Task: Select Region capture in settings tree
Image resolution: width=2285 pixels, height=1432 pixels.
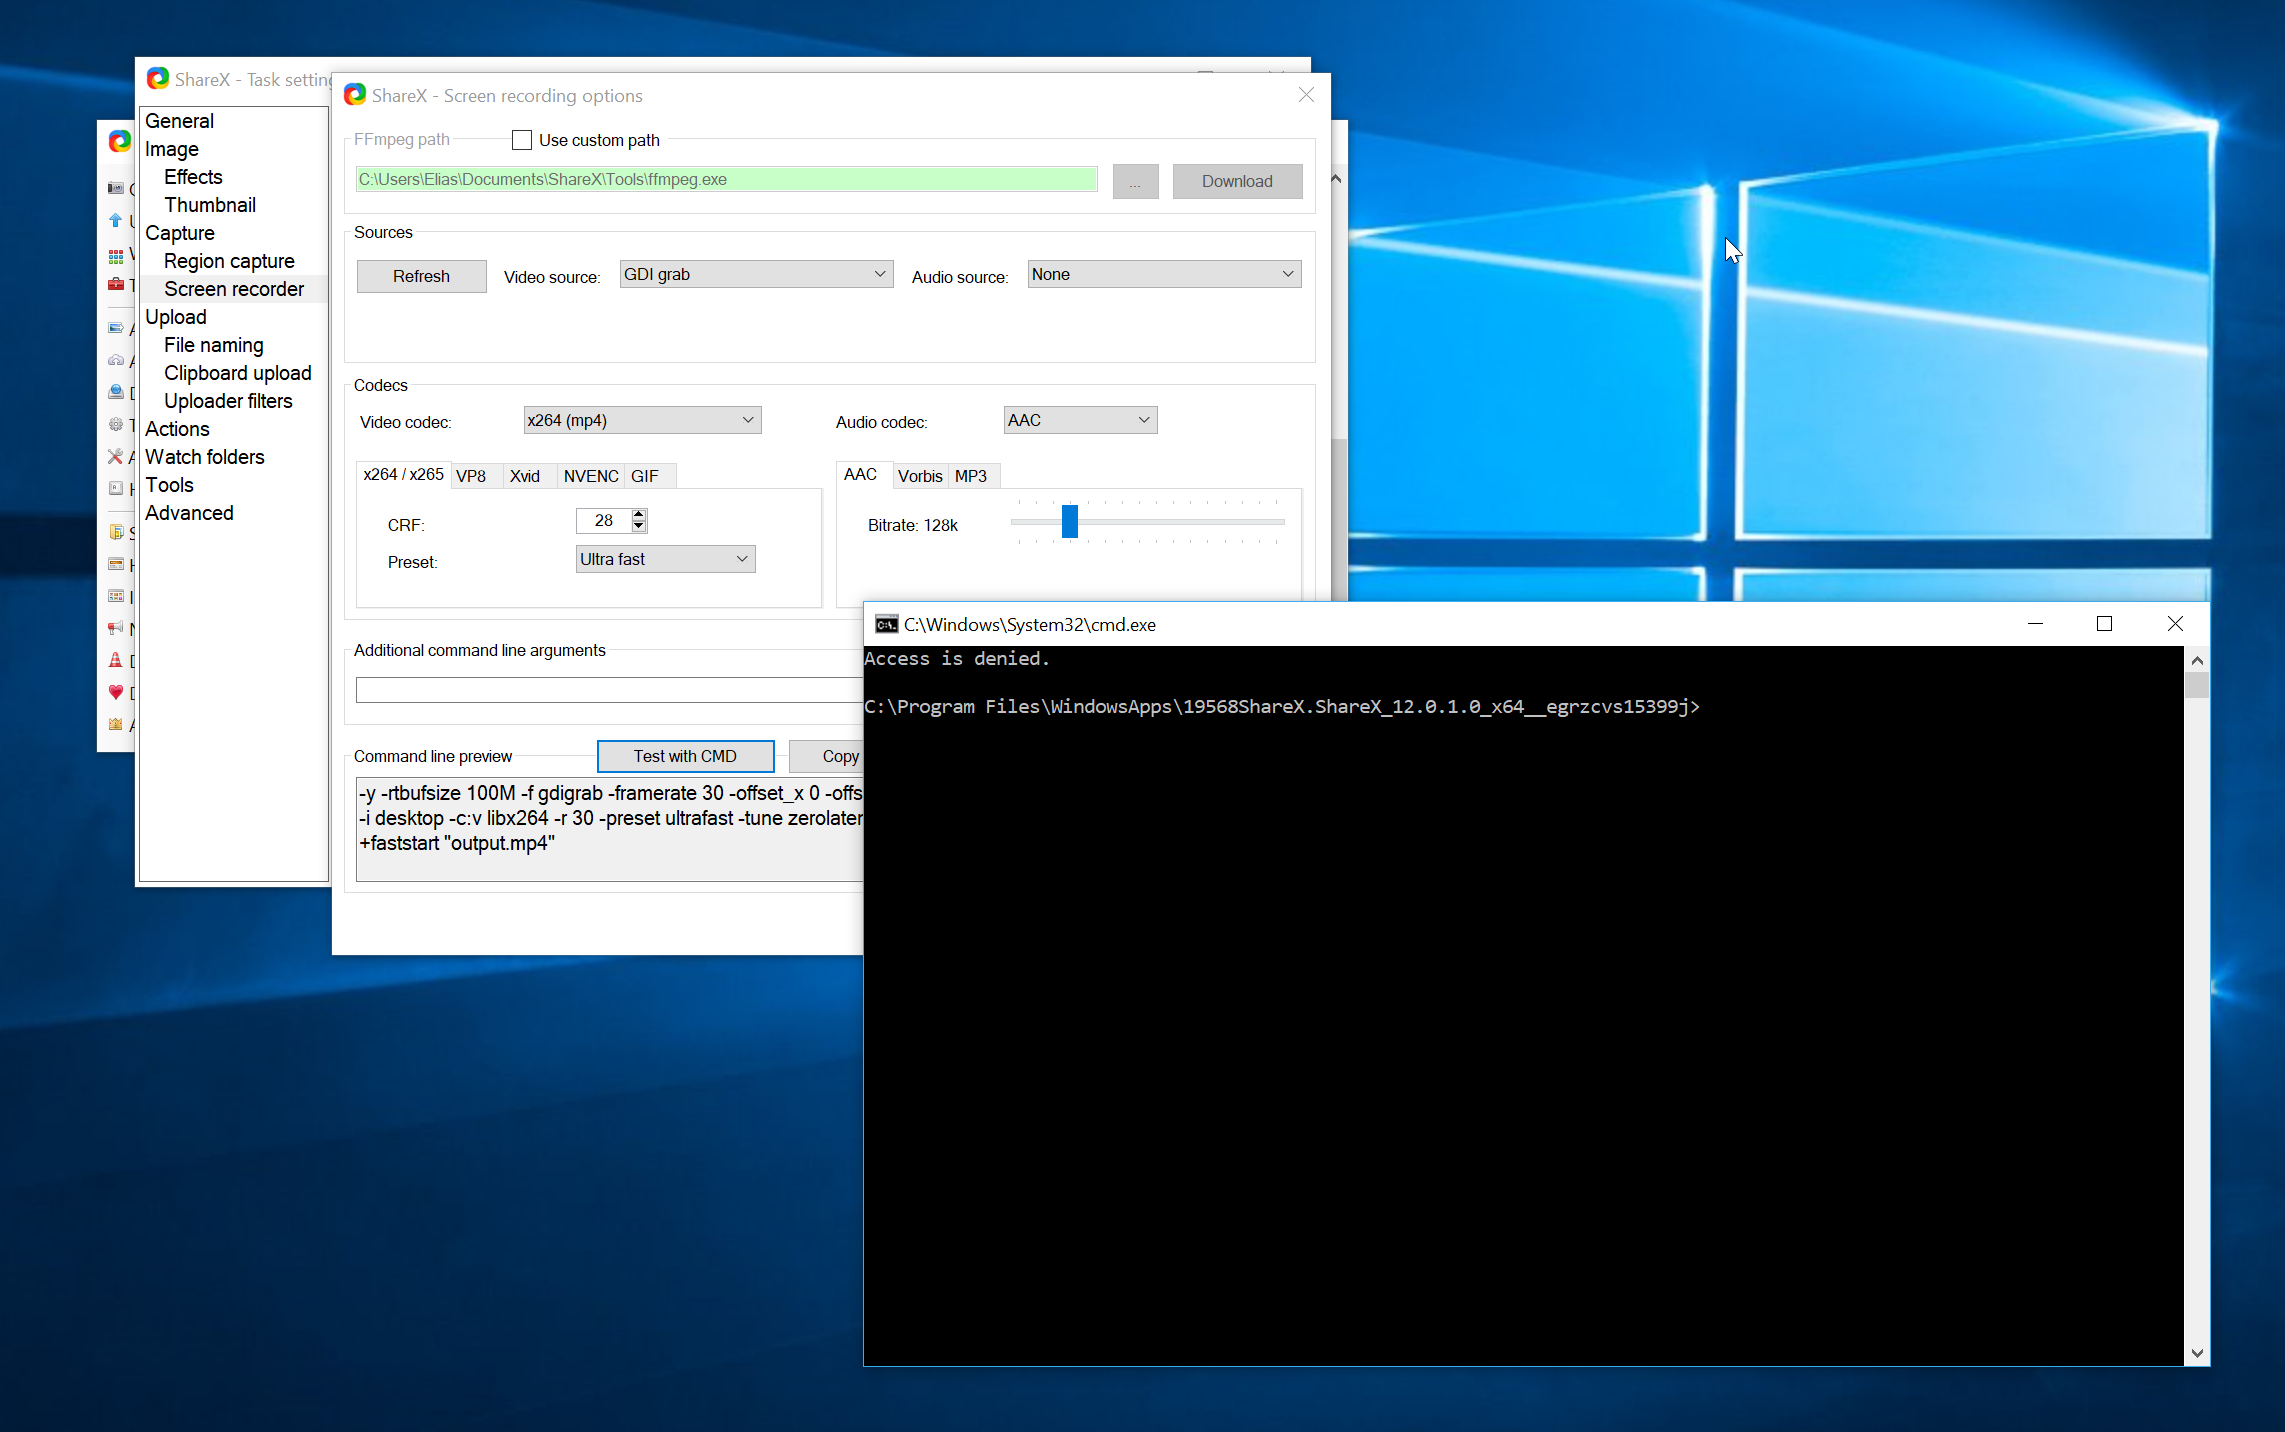Action: (x=229, y=261)
